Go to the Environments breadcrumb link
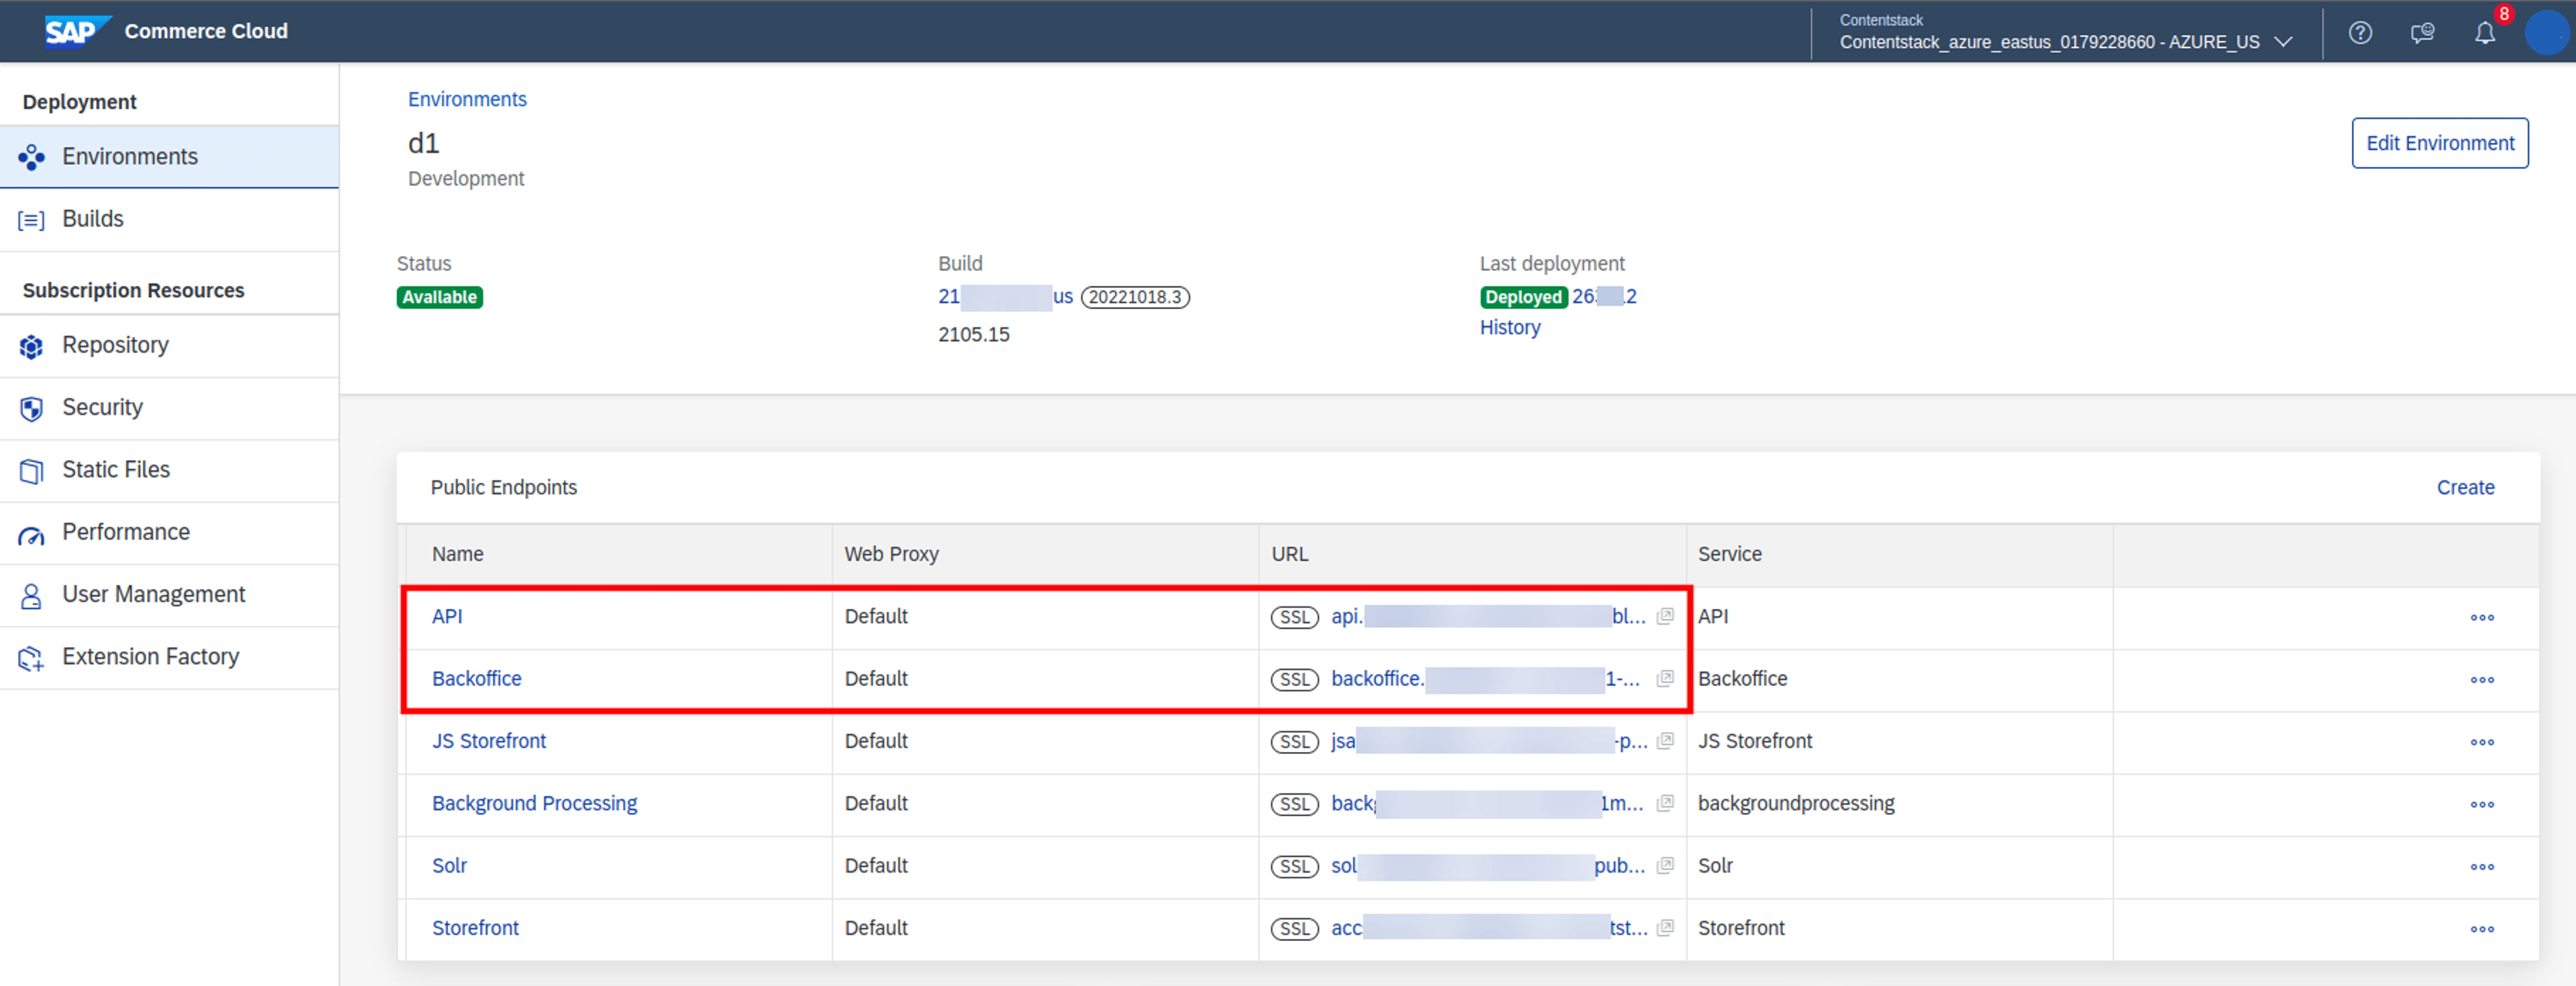 pyautogui.click(x=467, y=99)
